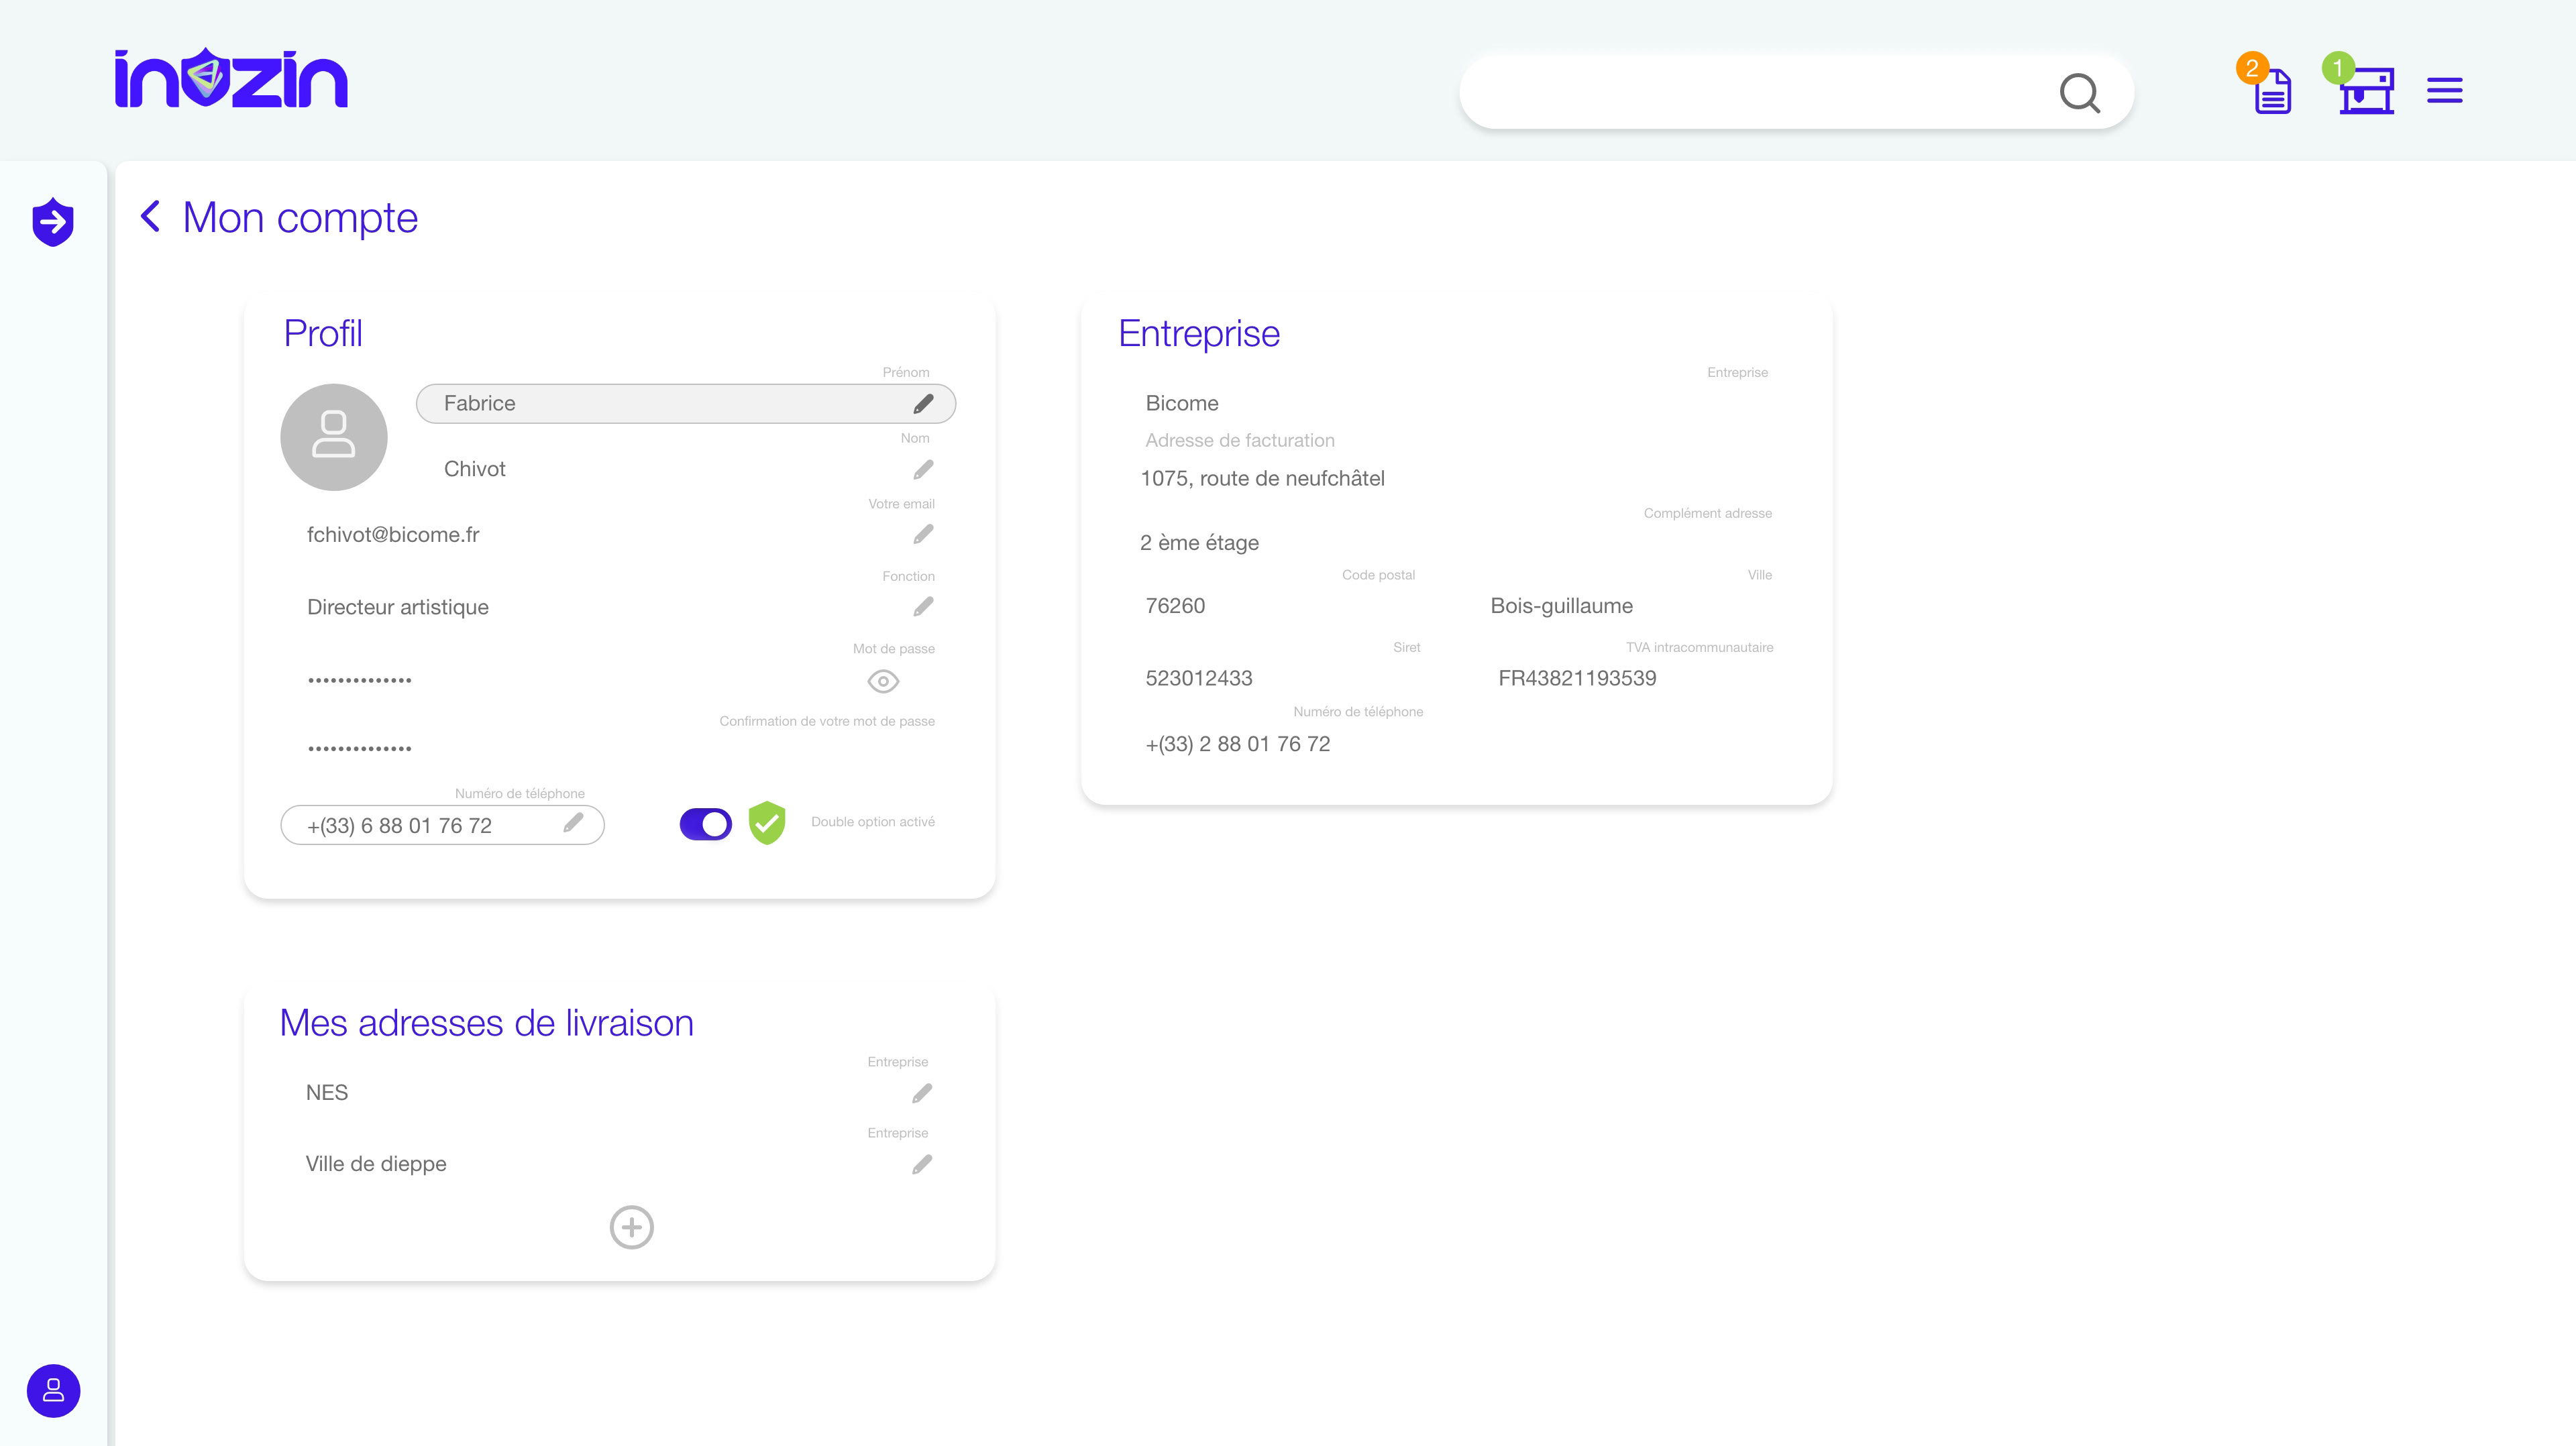2576x1446 pixels.
Task: Click the profile avatar placeholder
Action: tap(334, 437)
